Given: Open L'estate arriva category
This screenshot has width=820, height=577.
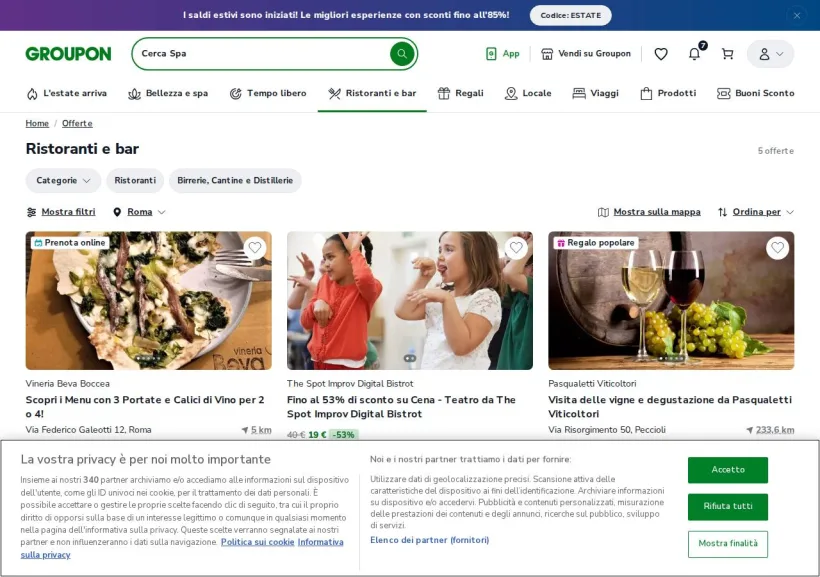Looking at the screenshot, I should click(66, 93).
